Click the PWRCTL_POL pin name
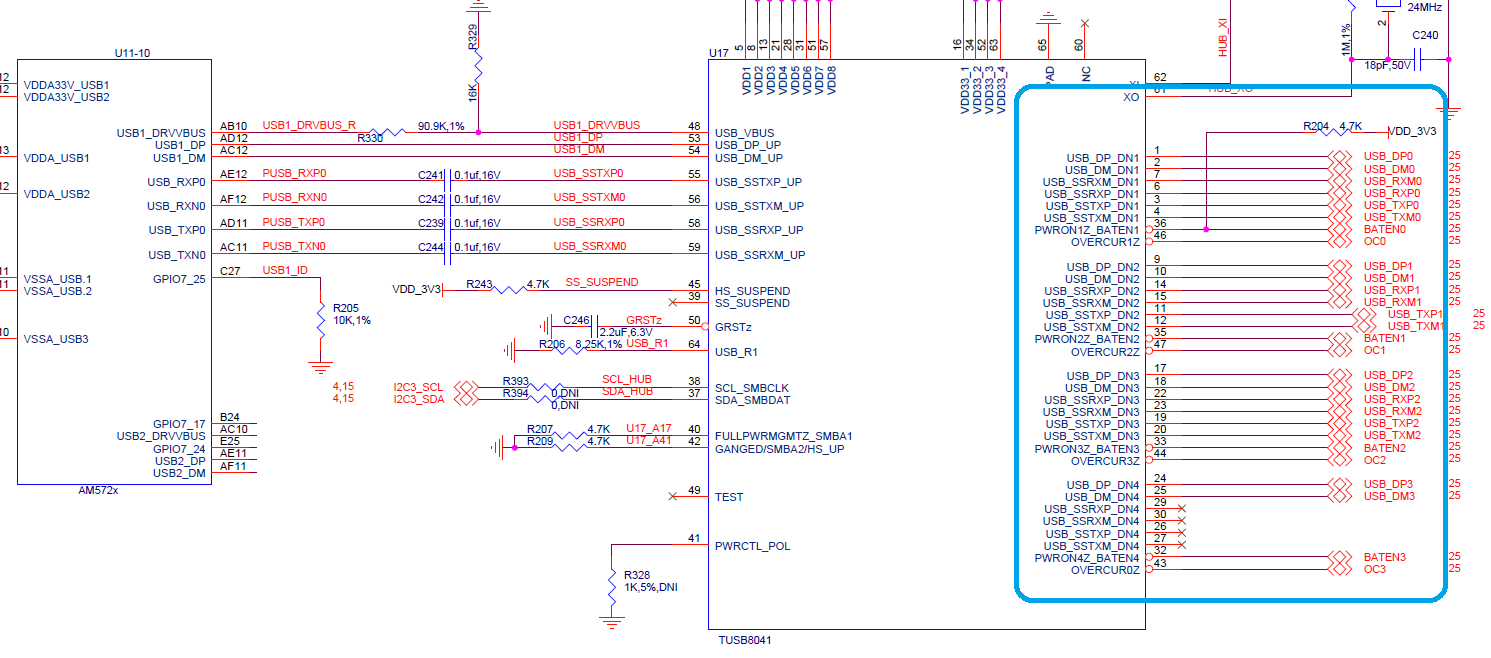The height and width of the screenshot is (658, 1491). coord(752,546)
